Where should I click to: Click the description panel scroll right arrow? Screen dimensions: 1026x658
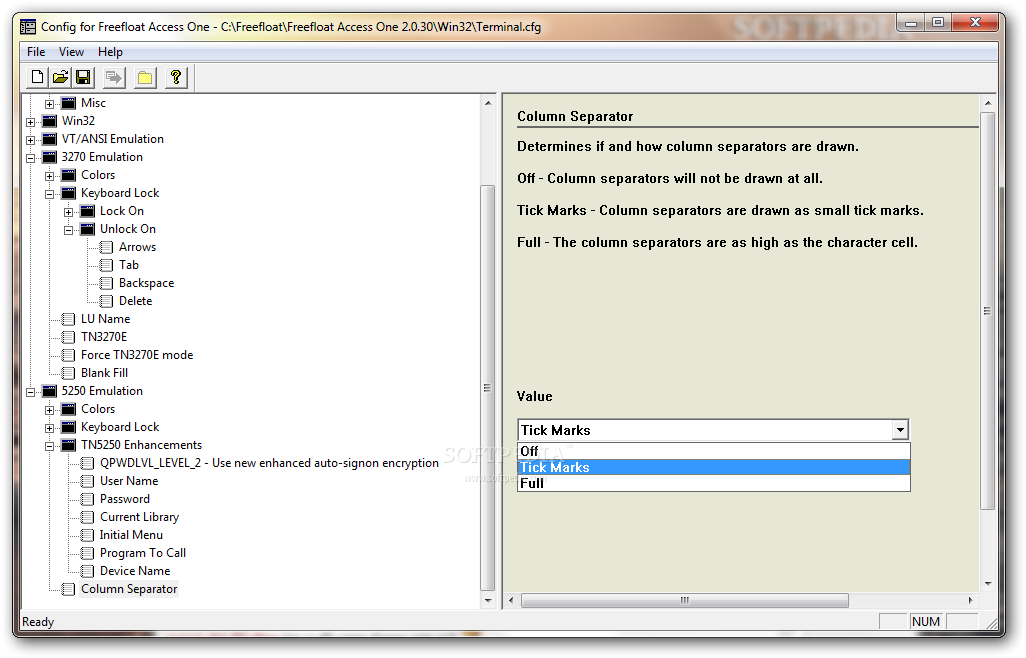click(x=970, y=600)
